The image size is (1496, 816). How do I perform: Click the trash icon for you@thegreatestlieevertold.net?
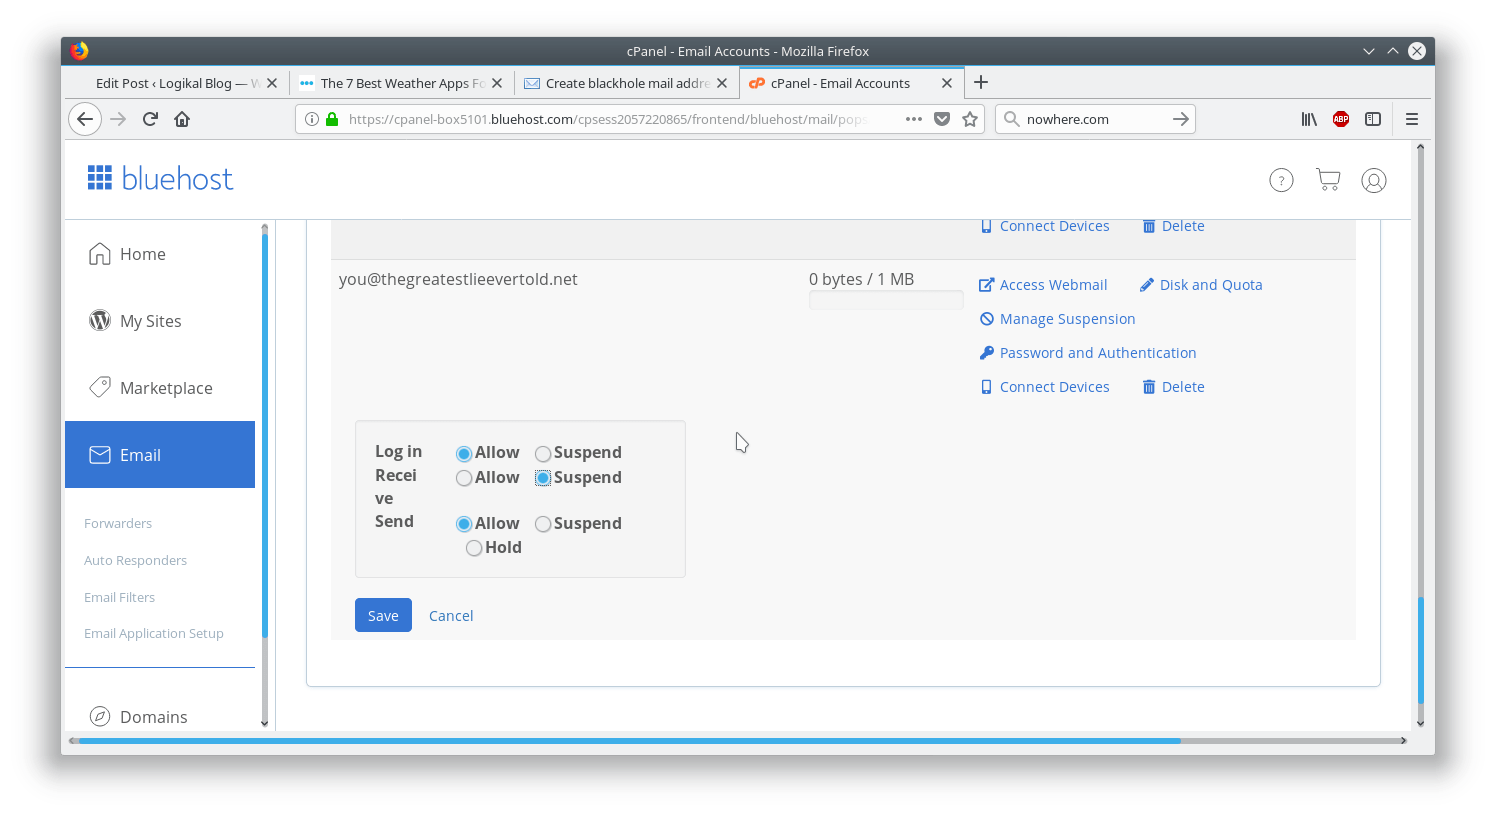pos(1149,387)
